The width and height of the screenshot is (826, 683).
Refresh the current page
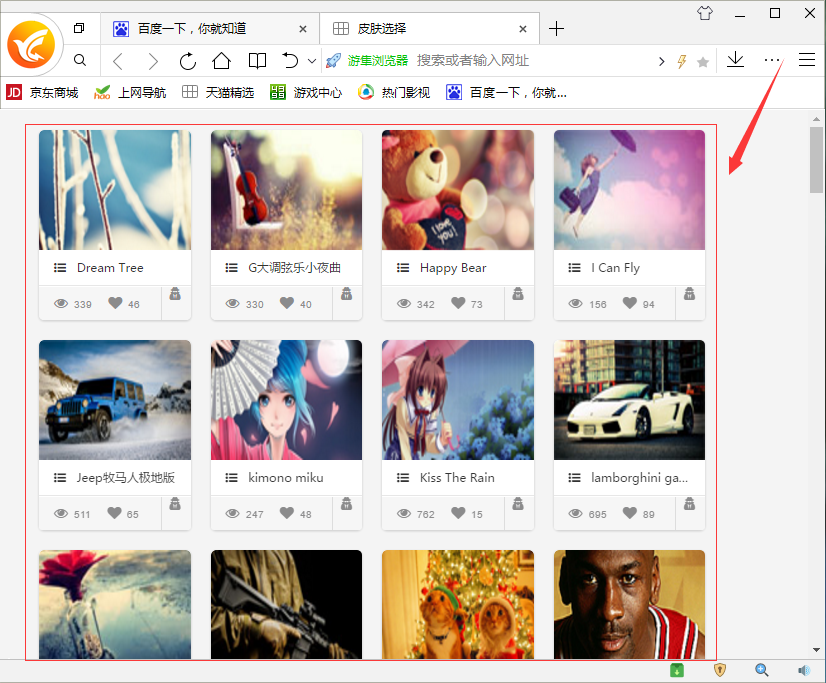(x=188, y=61)
